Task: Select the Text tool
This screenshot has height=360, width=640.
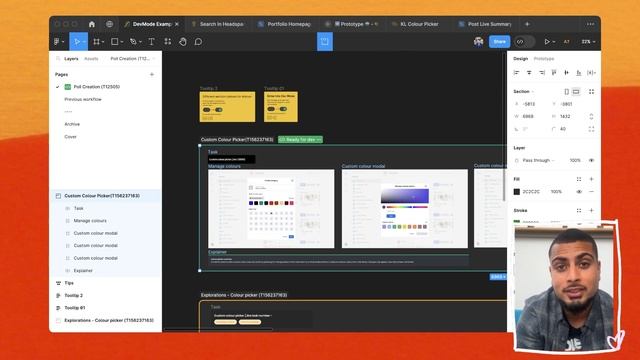Action: click(151, 42)
